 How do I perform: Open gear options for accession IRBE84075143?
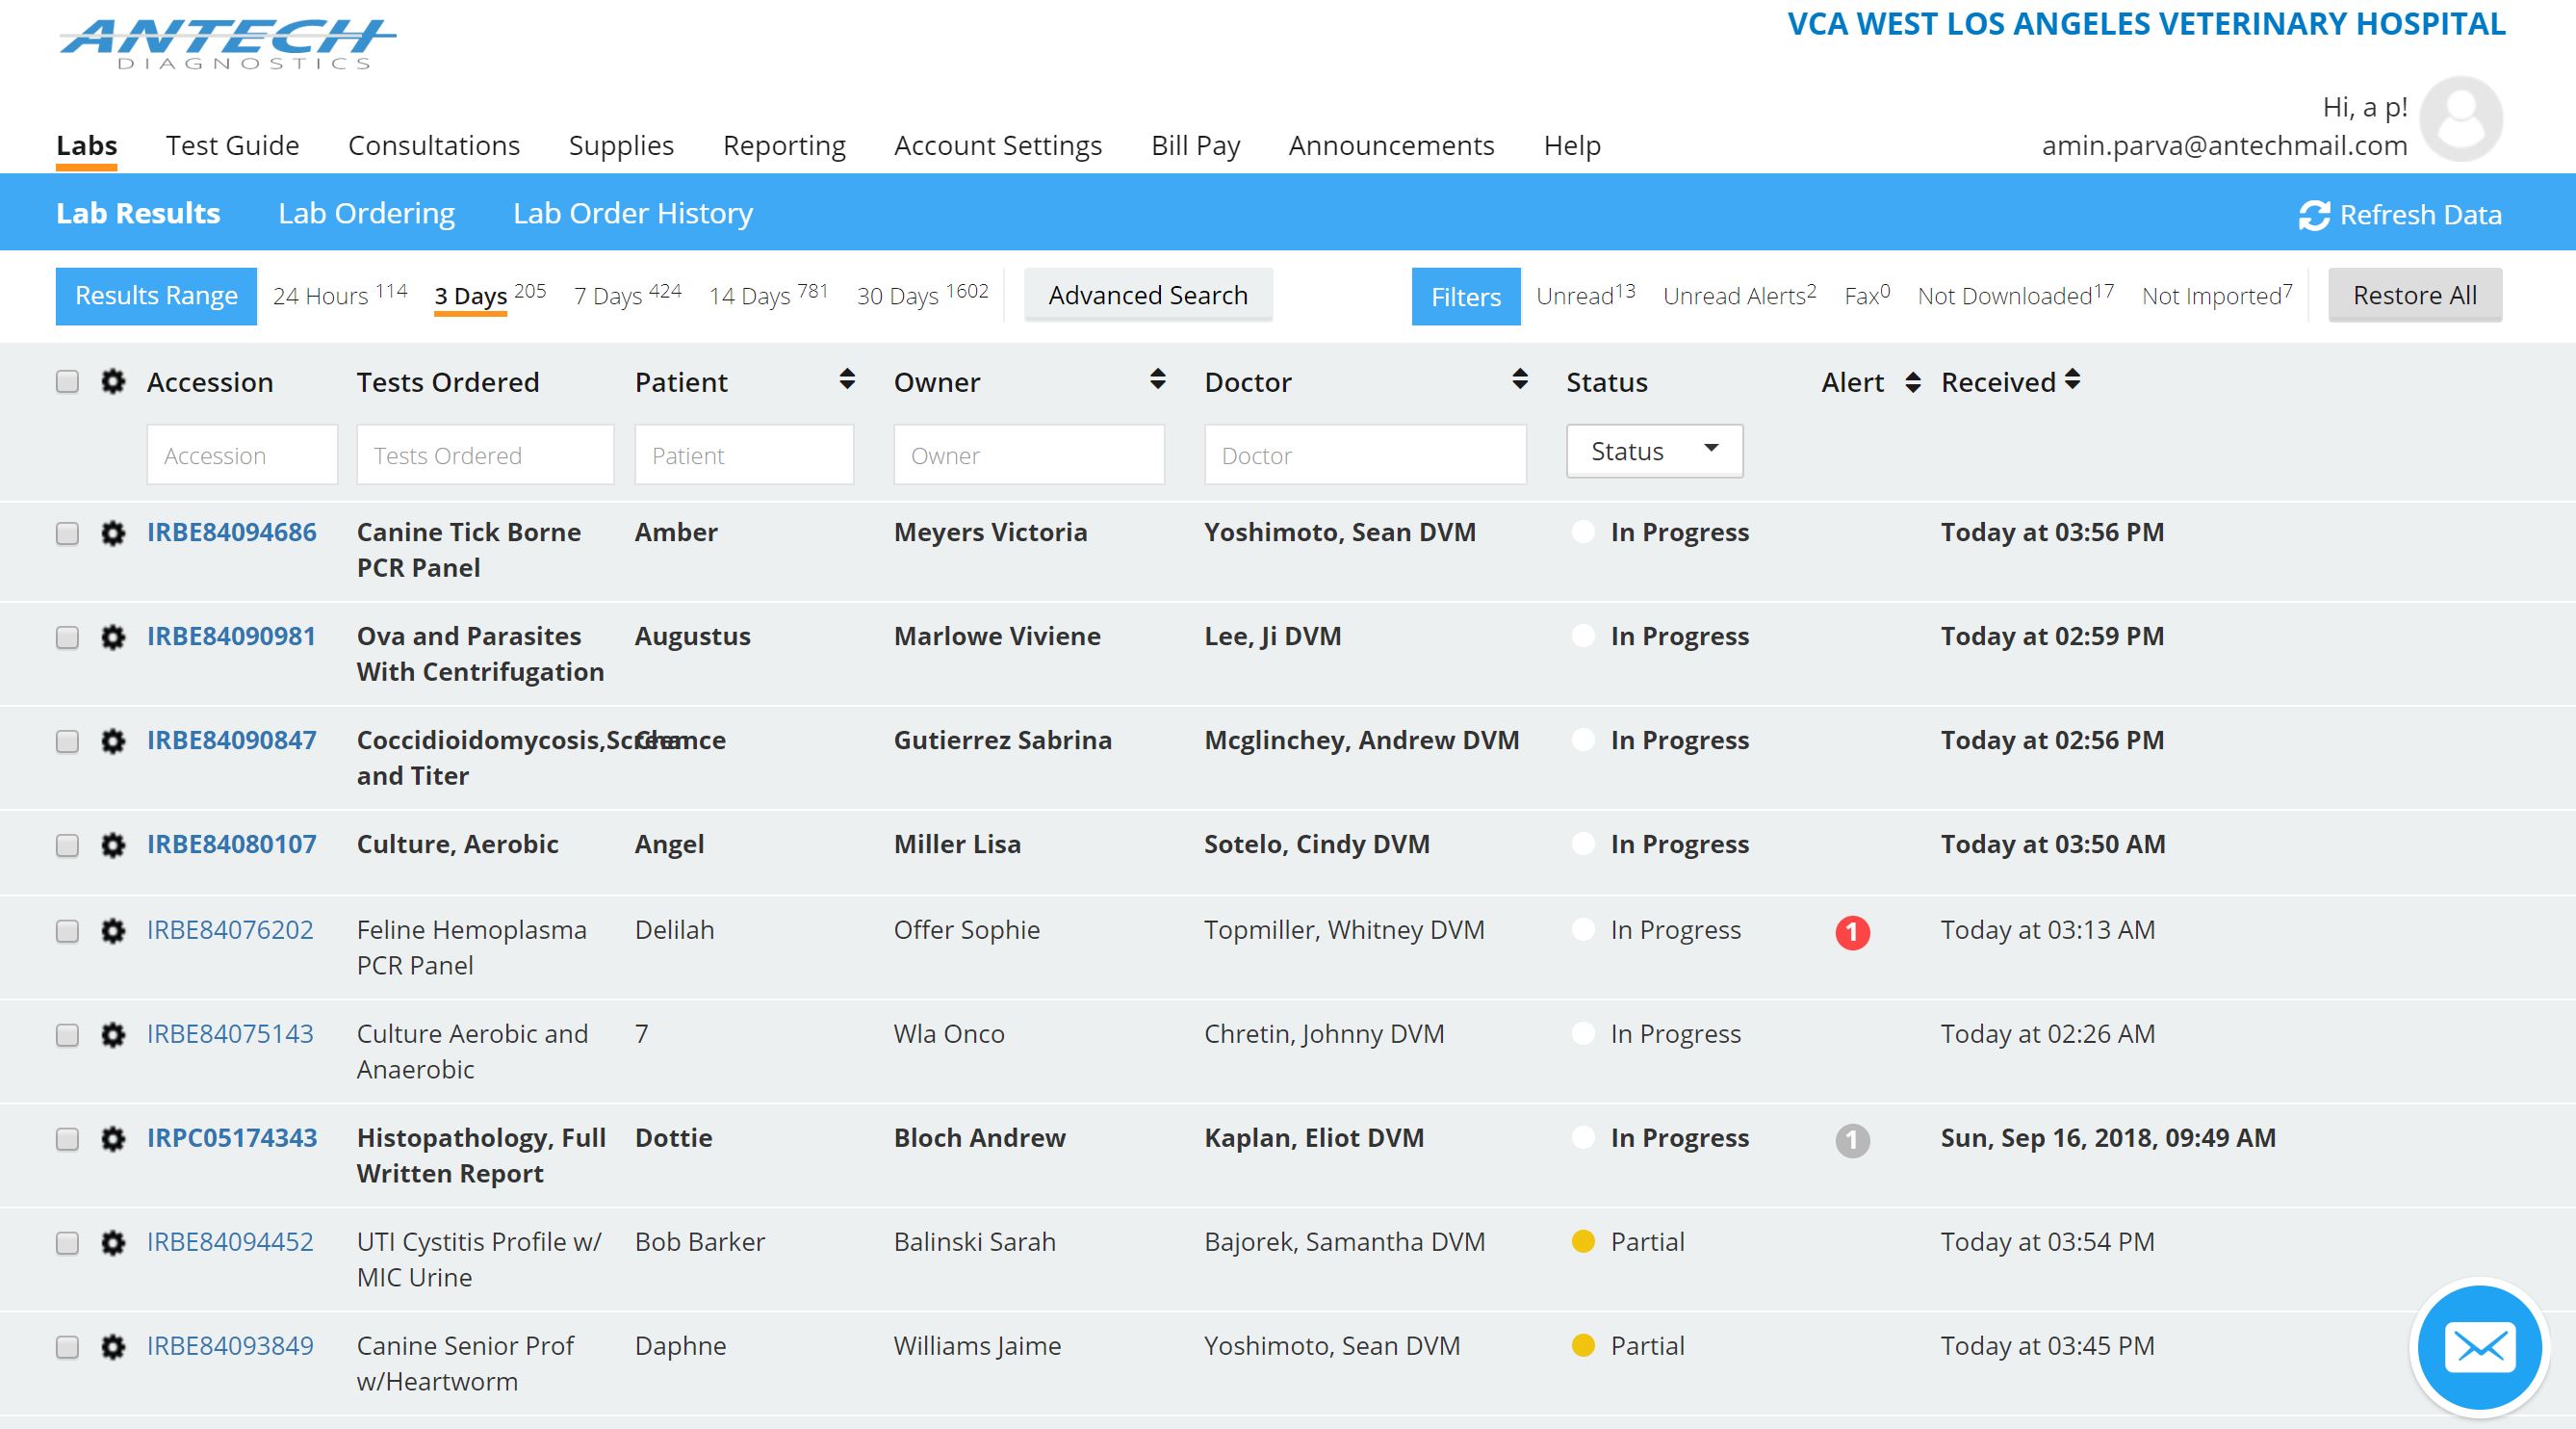tap(113, 1036)
